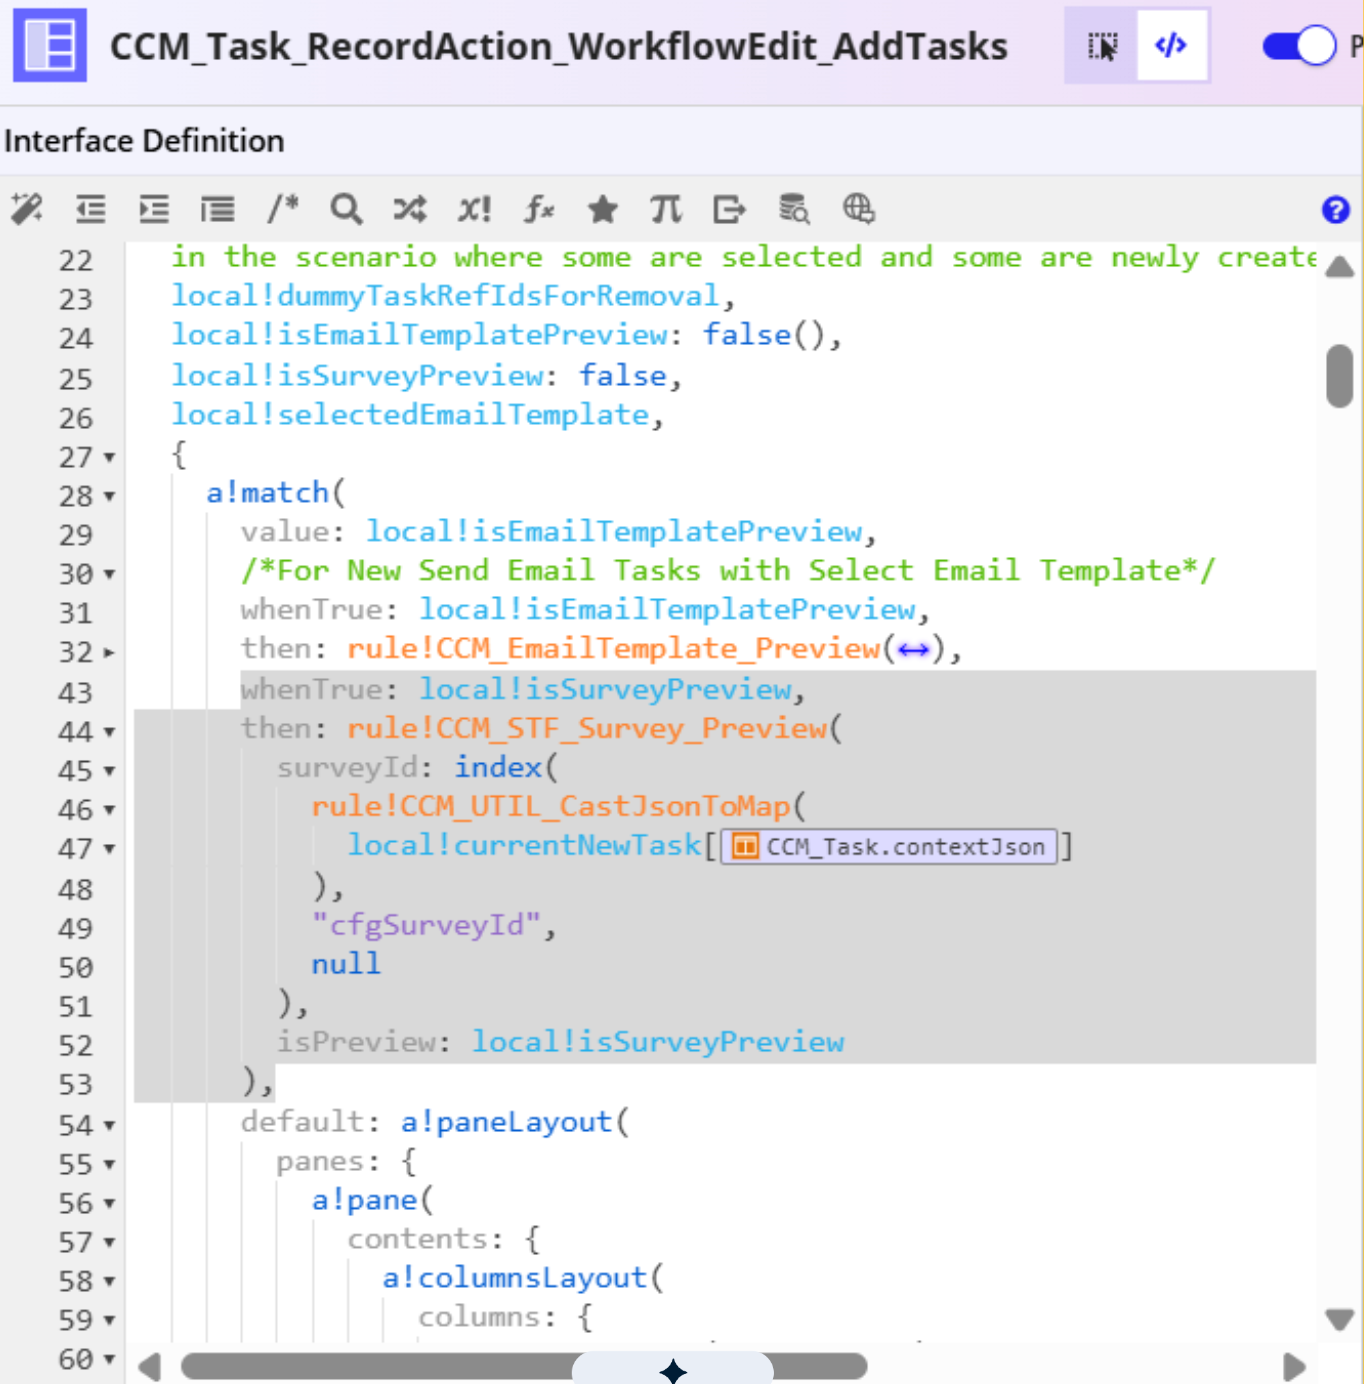This screenshot has height=1384, width=1364.
Task: Click isPreview parameter on line 52
Action: coord(356,1042)
